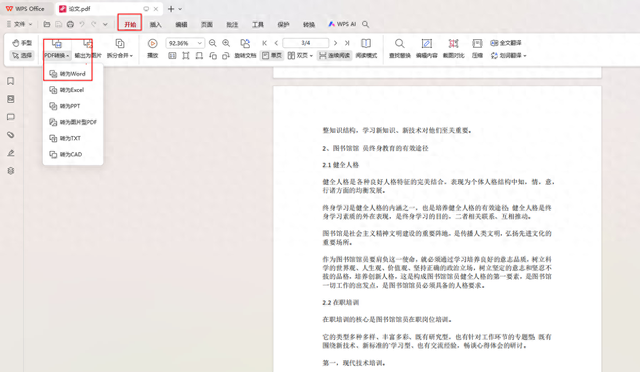The image size is (640, 372).
Task: Click rotate counterclockwise icon below zoom controls
Action: click(213, 56)
